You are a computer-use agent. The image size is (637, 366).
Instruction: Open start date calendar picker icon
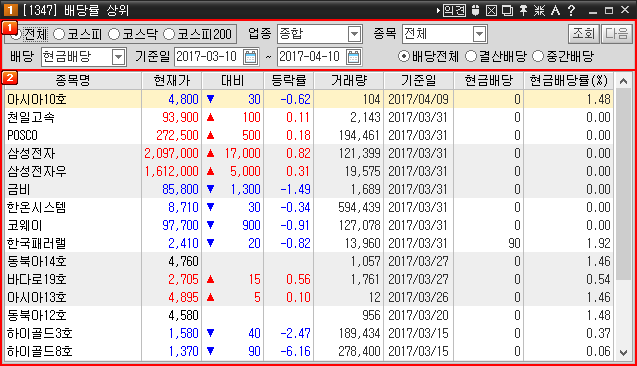pyautogui.click(x=250, y=57)
